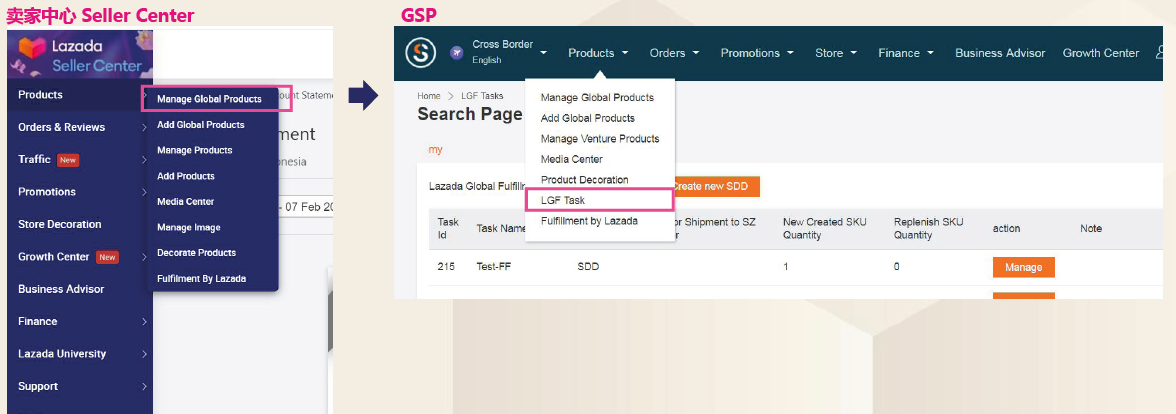This screenshot has height=414, width=1176.
Task: Click the Note column header
Action: (x=1090, y=228)
